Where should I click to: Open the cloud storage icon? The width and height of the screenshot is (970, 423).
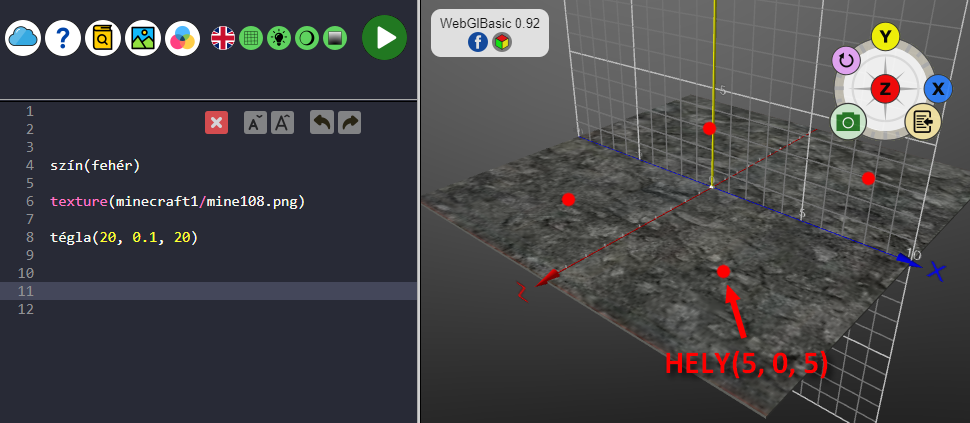(x=23, y=38)
